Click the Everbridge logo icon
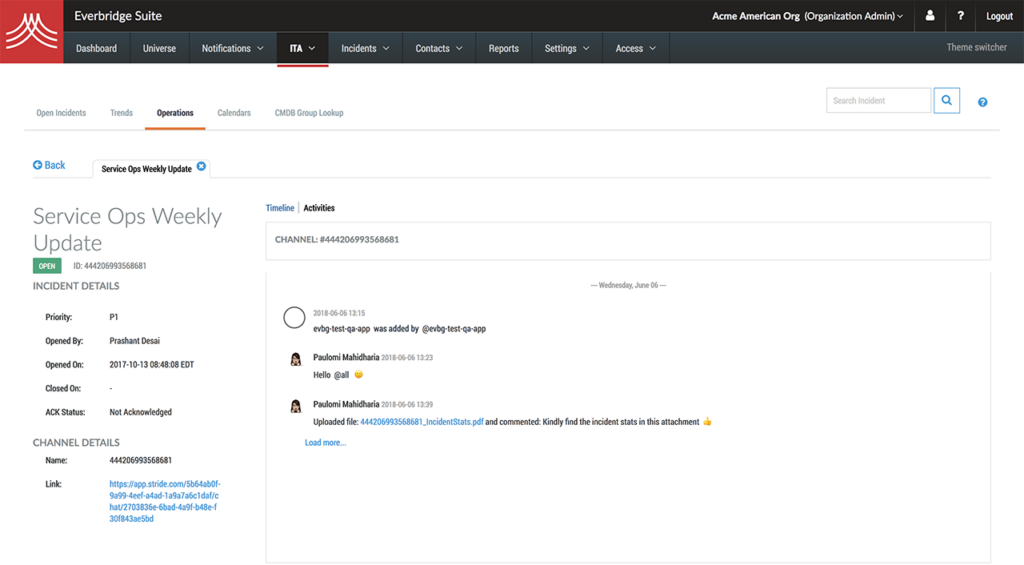 tap(31, 31)
